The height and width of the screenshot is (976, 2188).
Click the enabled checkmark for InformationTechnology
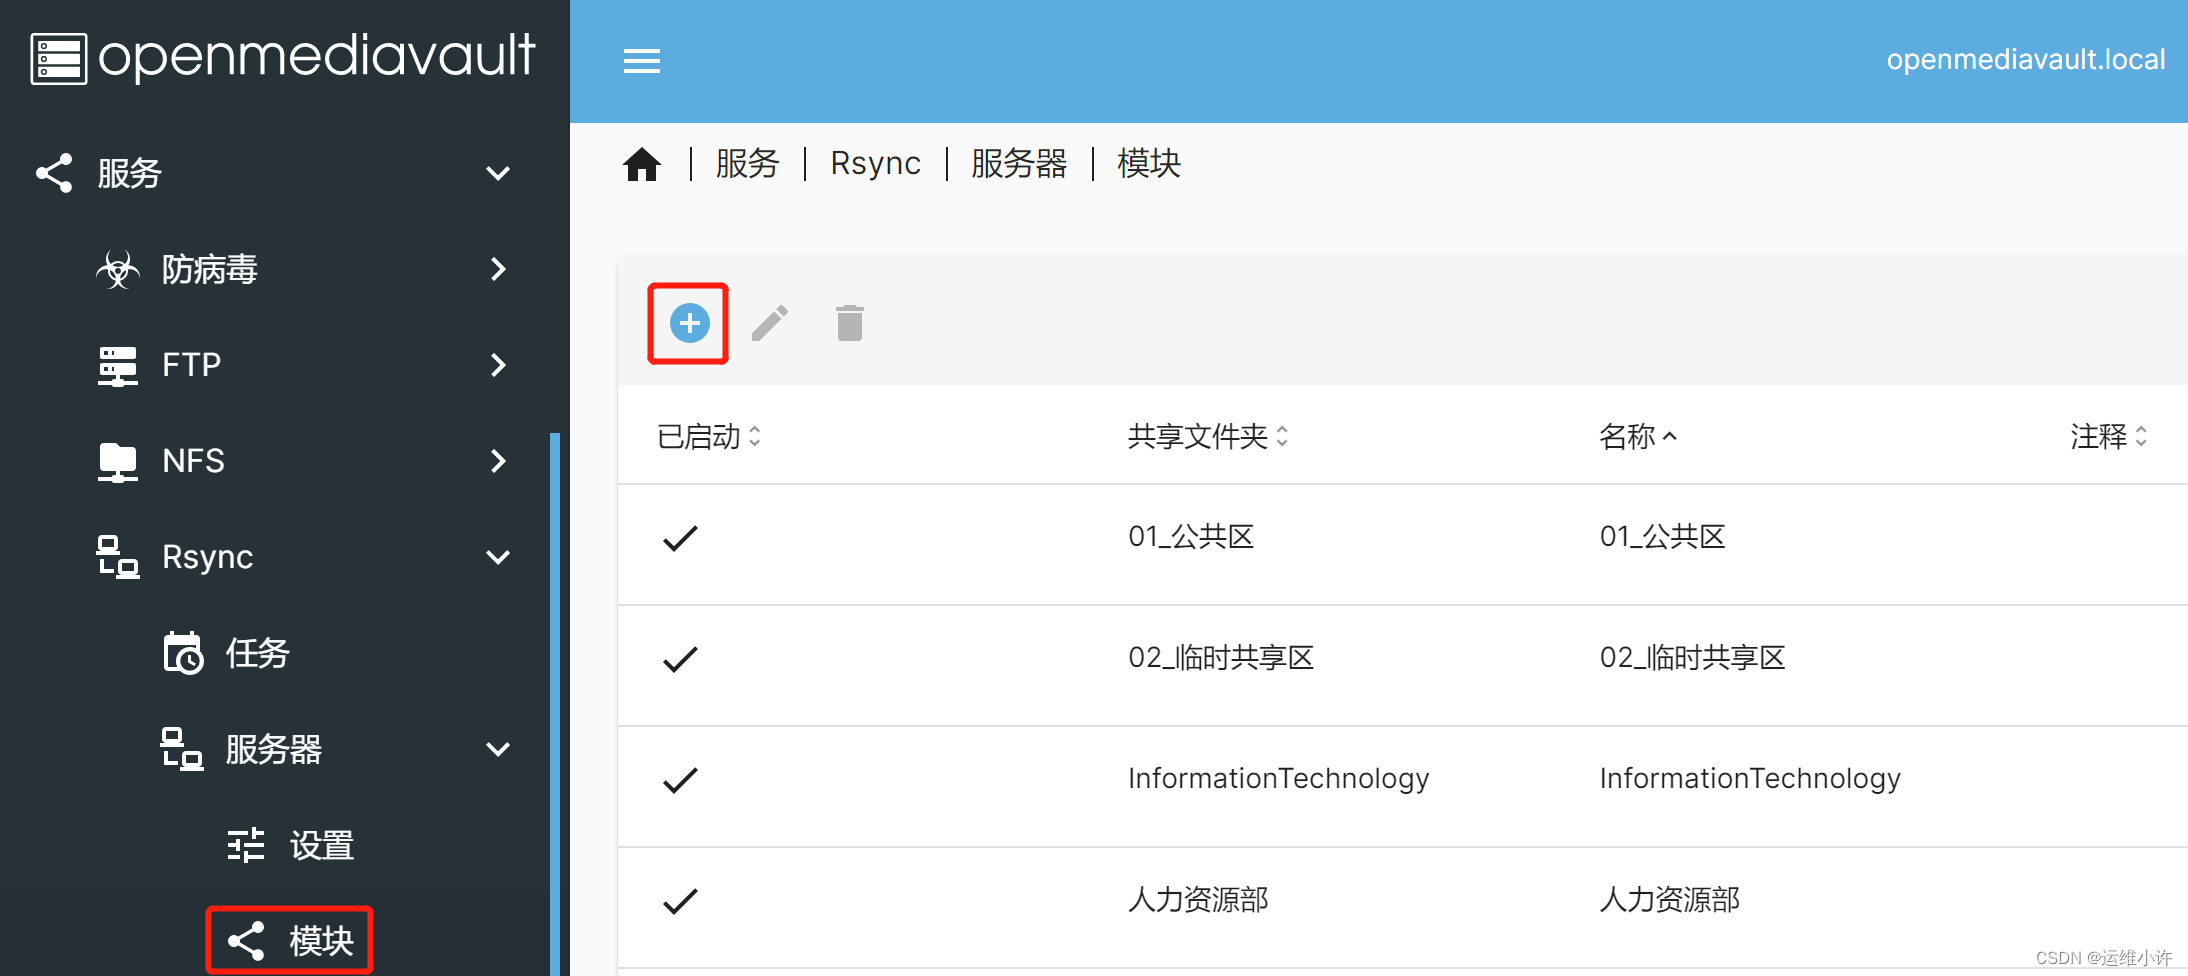[x=679, y=779]
